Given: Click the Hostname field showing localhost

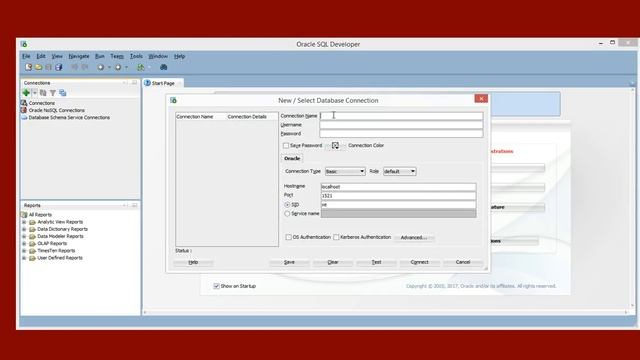Looking at the screenshot, I should click(x=398, y=187).
